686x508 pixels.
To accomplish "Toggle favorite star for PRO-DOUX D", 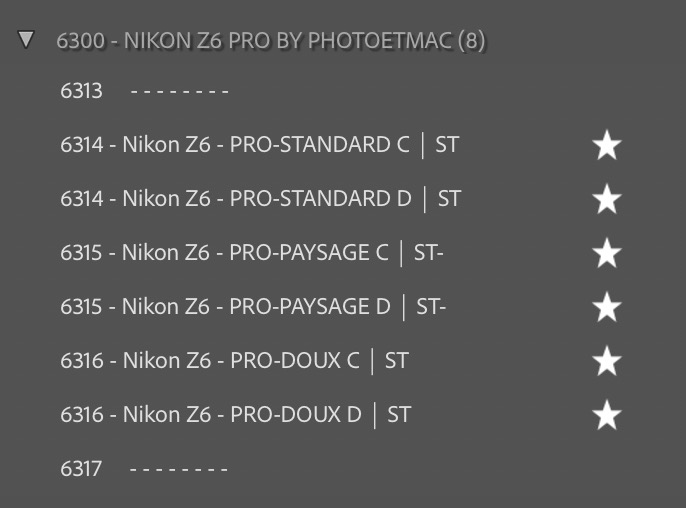I will (607, 416).
